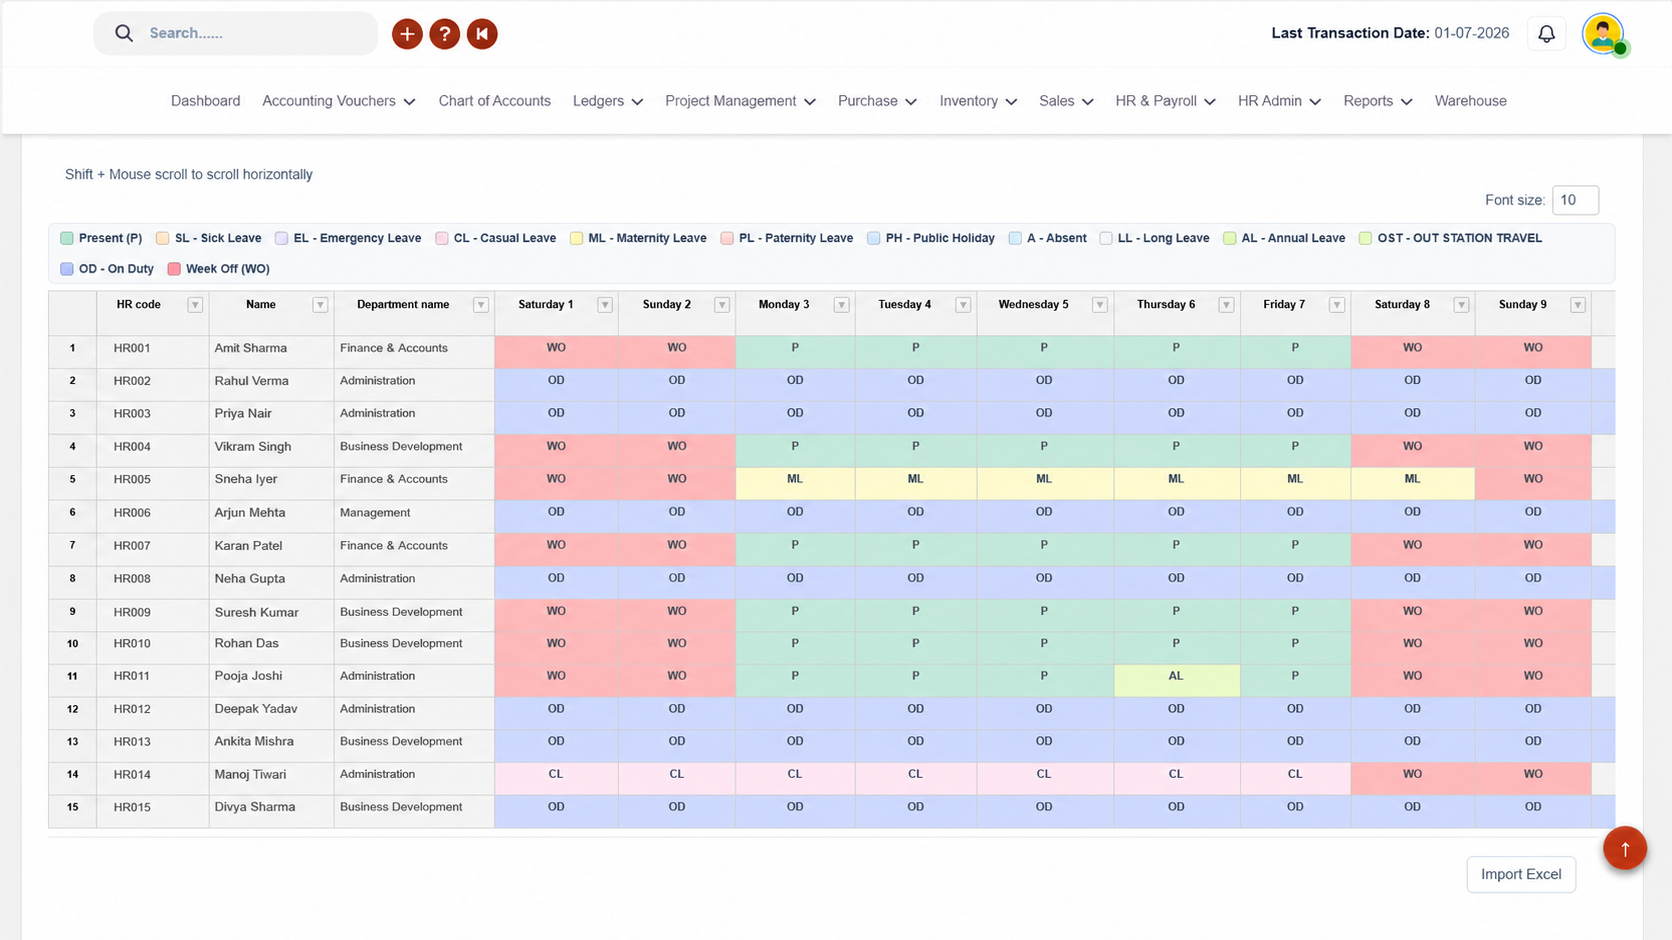Open Friday 7 column filter
1672x940 pixels.
[1337, 305]
